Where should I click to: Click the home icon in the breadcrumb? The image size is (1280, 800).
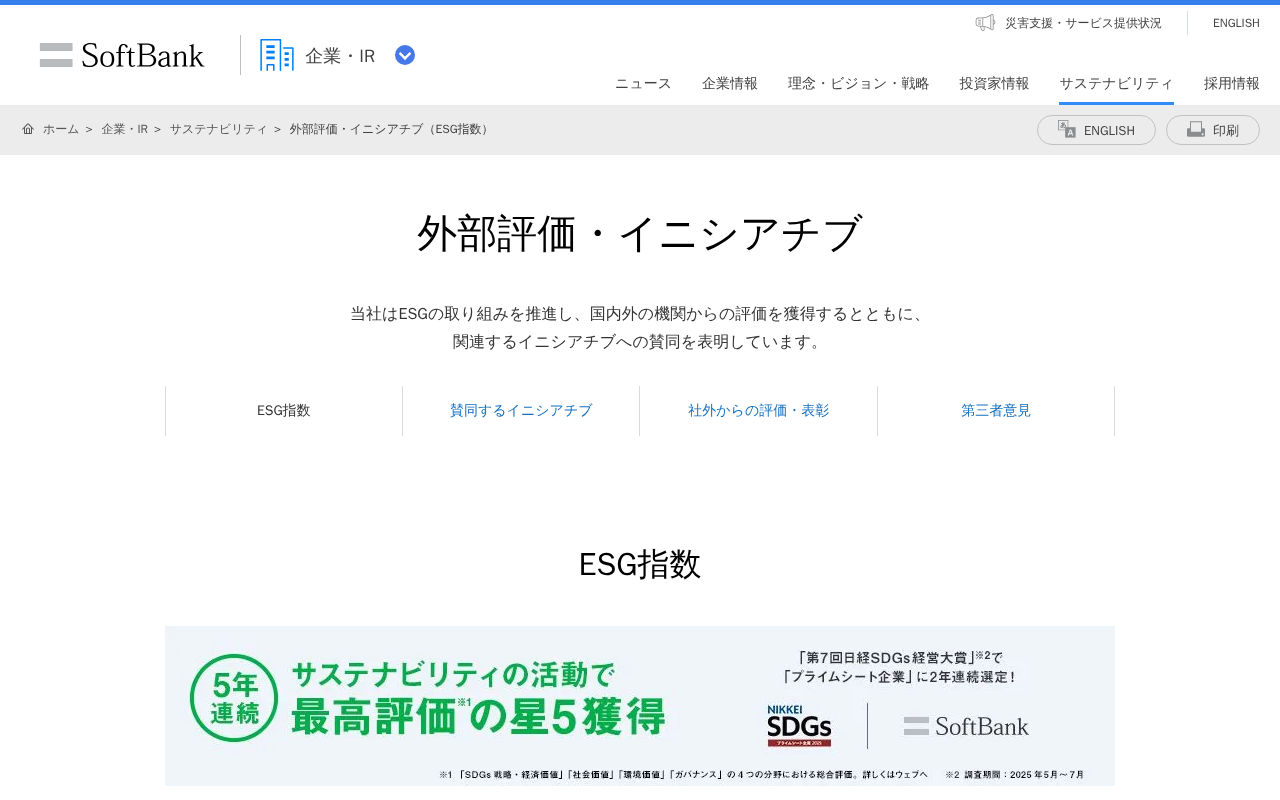pyautogui.click(x=28, y=129)
